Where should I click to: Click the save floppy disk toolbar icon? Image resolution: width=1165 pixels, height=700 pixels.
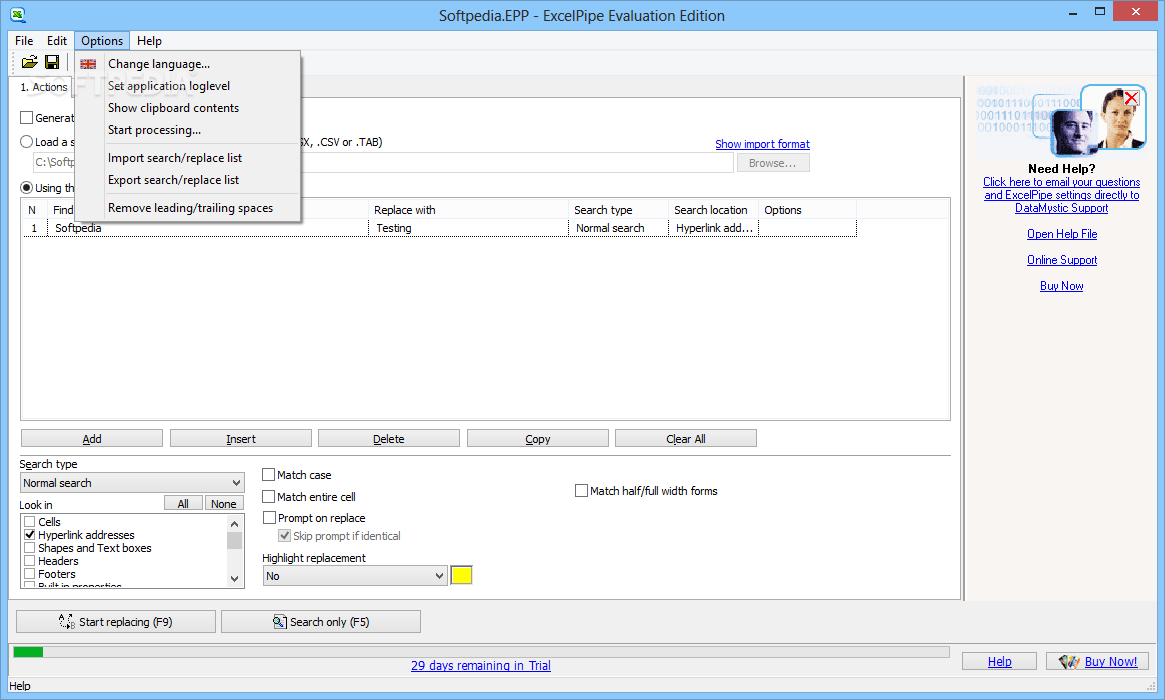(52, 62)
